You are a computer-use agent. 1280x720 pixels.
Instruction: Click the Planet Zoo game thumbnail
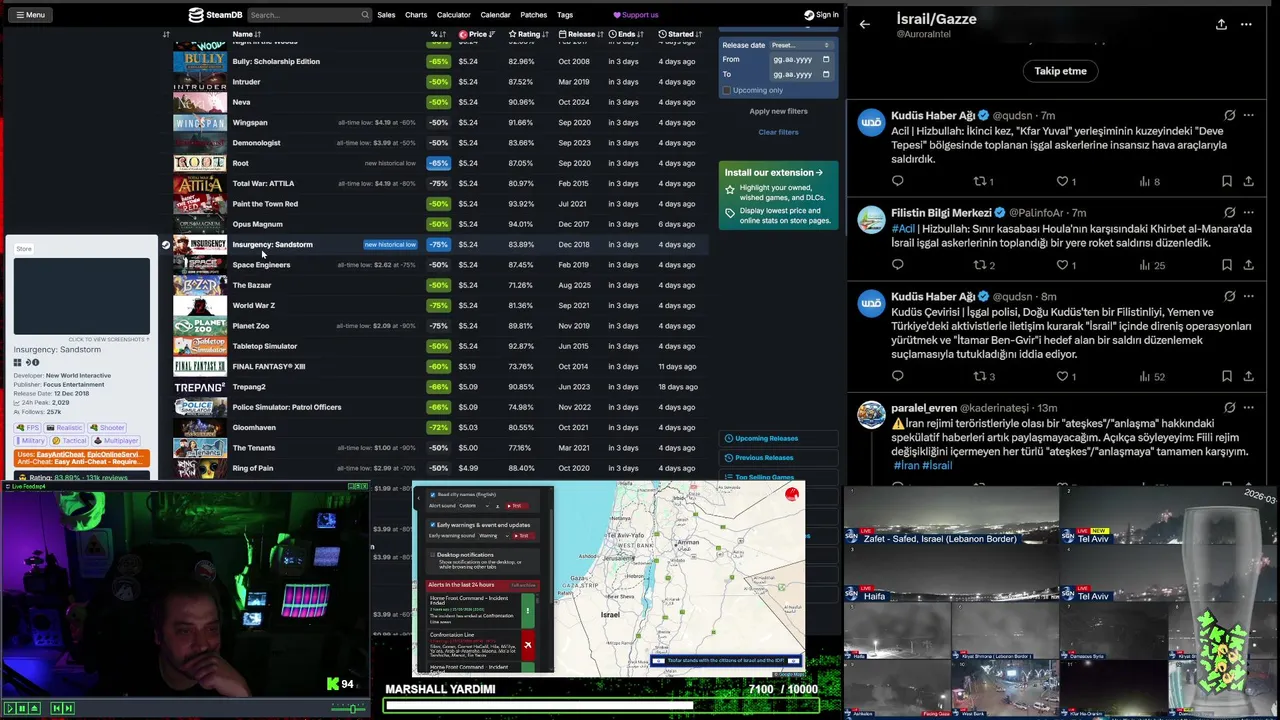pyautogui.click(x=200, y=326)
